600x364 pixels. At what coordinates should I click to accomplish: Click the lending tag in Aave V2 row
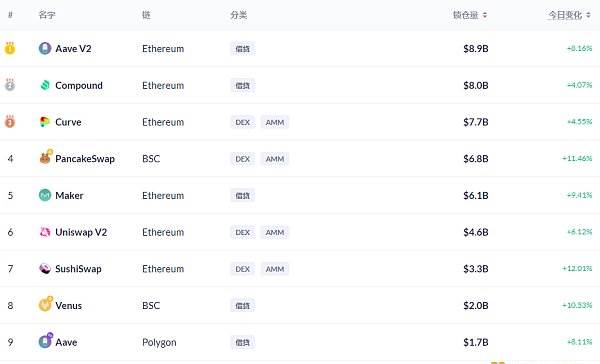(x=243, y=49)
